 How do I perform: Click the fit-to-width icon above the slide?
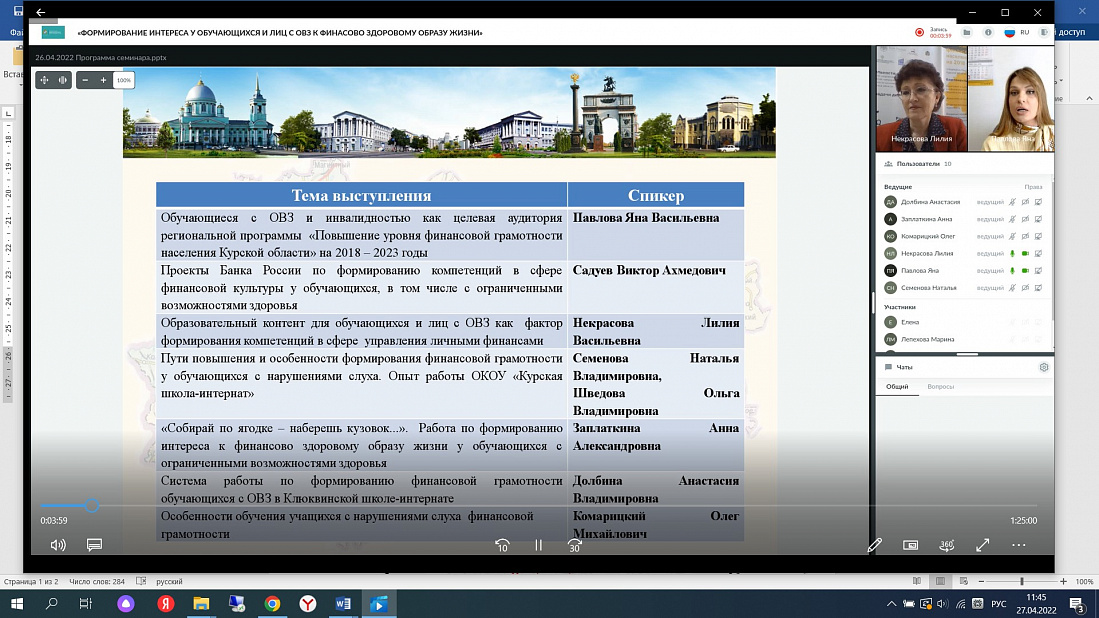click(62, 80)
